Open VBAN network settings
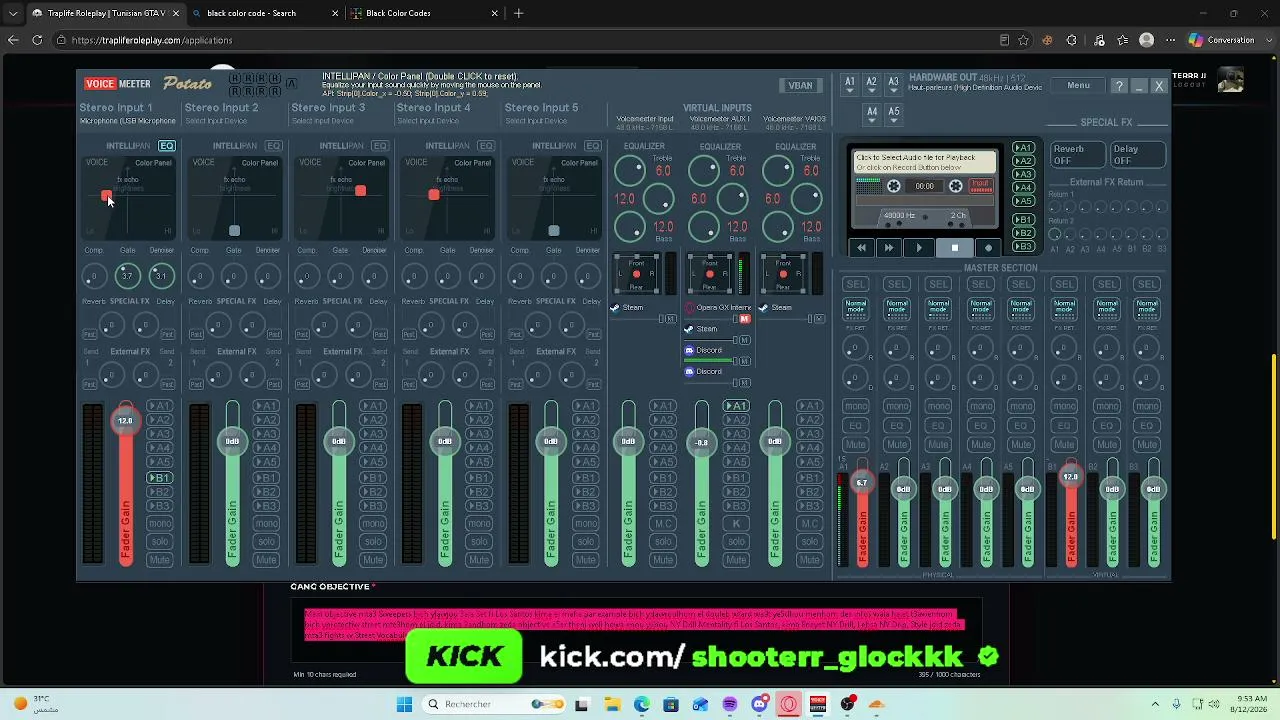 pyautogui.click(x=800, y=86)
